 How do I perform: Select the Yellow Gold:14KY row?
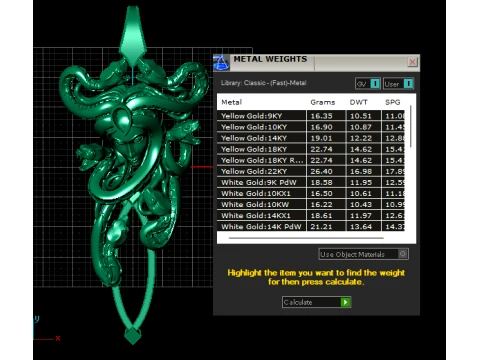click(x=311, y=138)
